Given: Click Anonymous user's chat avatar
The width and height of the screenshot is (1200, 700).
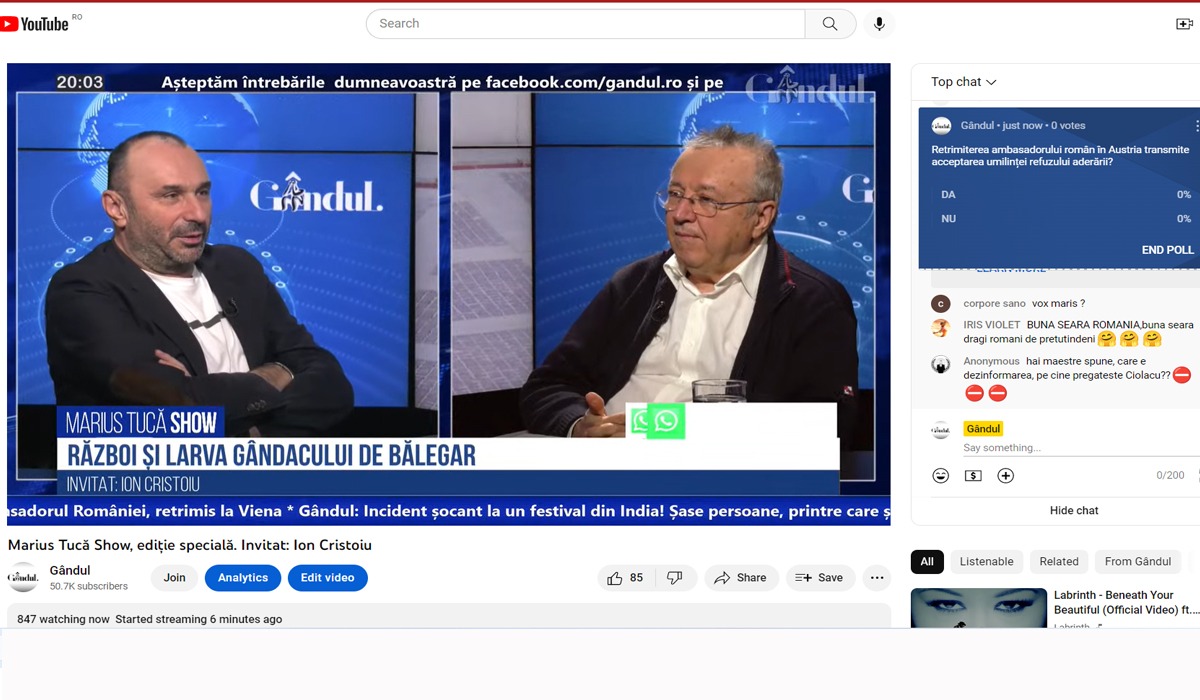Looking at the screenshot, I should (x=940, y=364).
